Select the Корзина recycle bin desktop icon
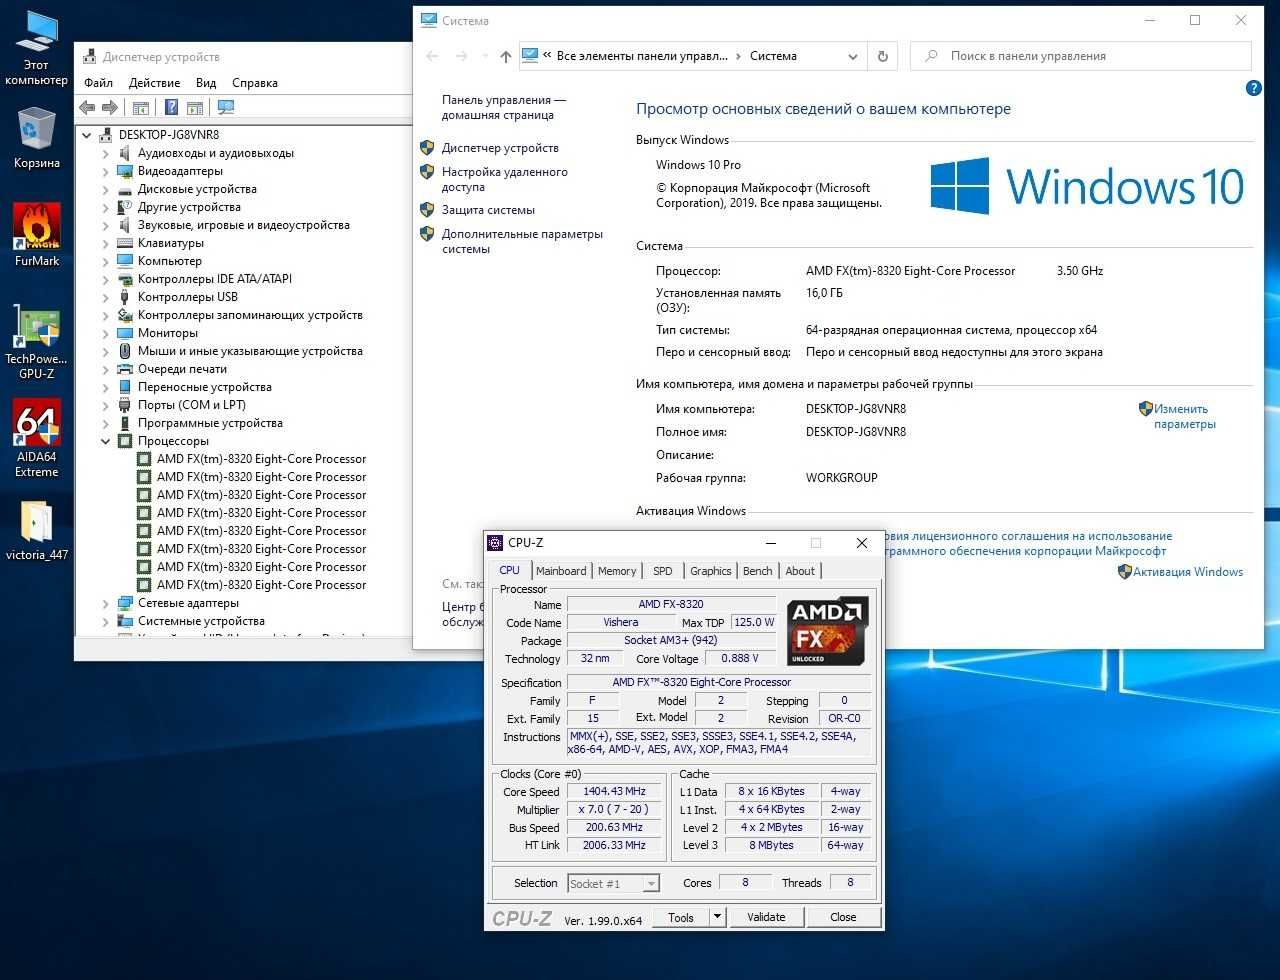Viewport: 1280px width, 980px height. pos(37,138)
